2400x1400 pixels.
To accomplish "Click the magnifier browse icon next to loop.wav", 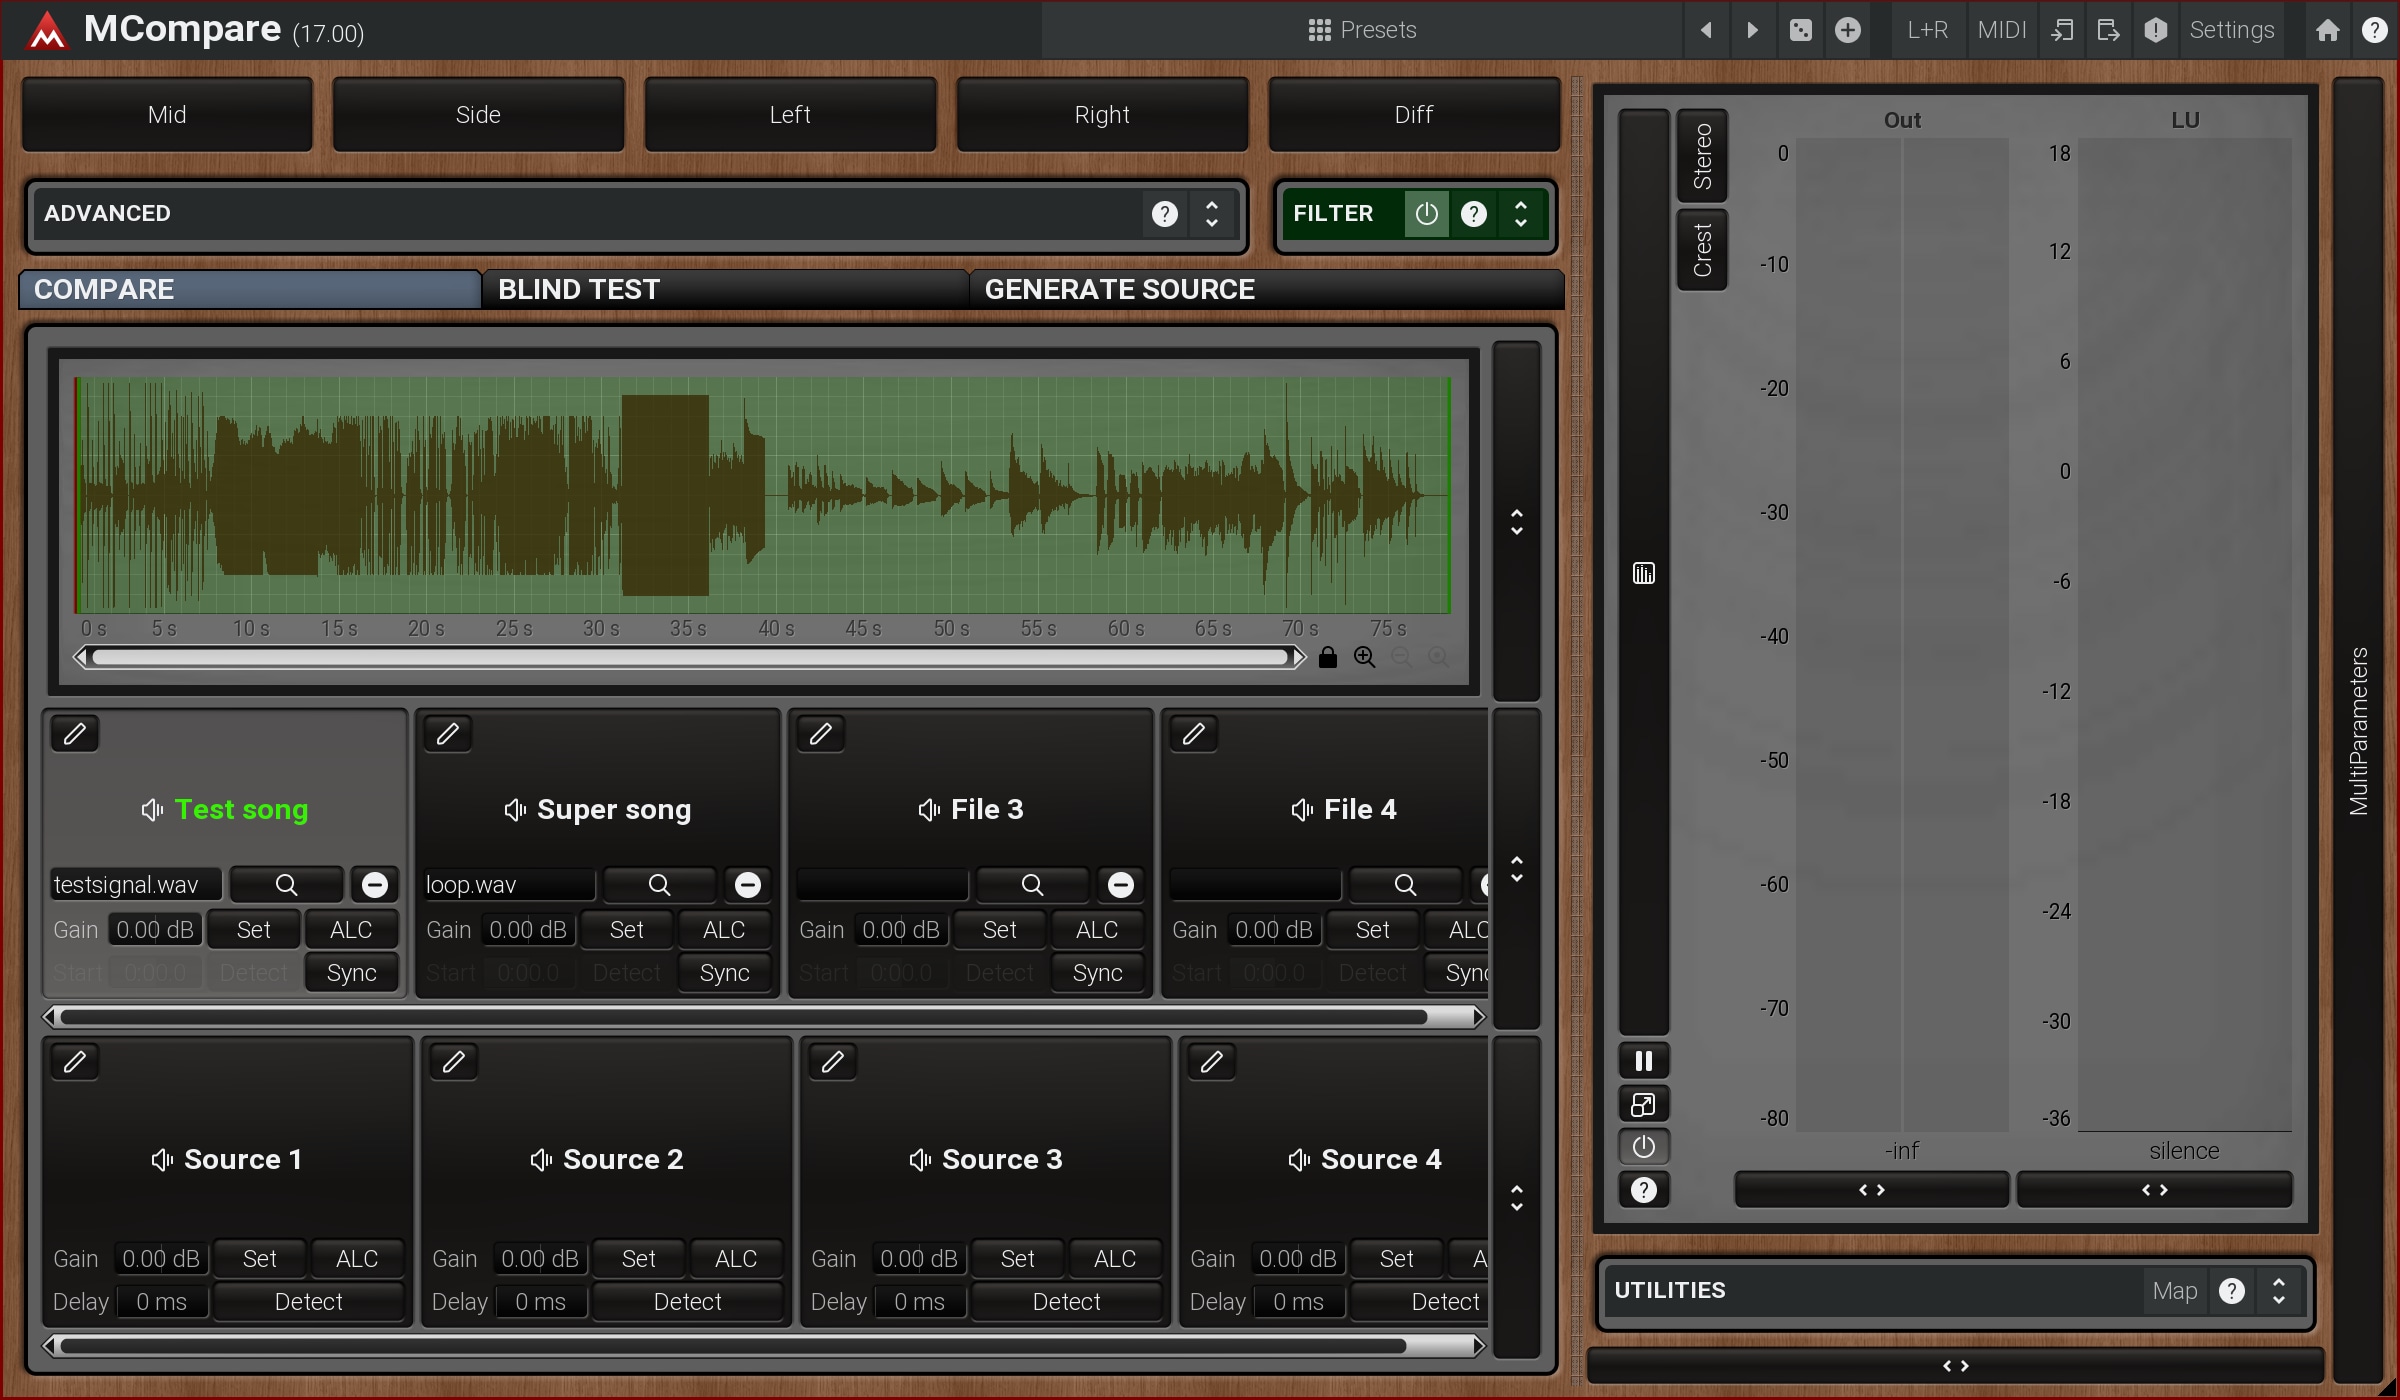I will coord(659,885).
